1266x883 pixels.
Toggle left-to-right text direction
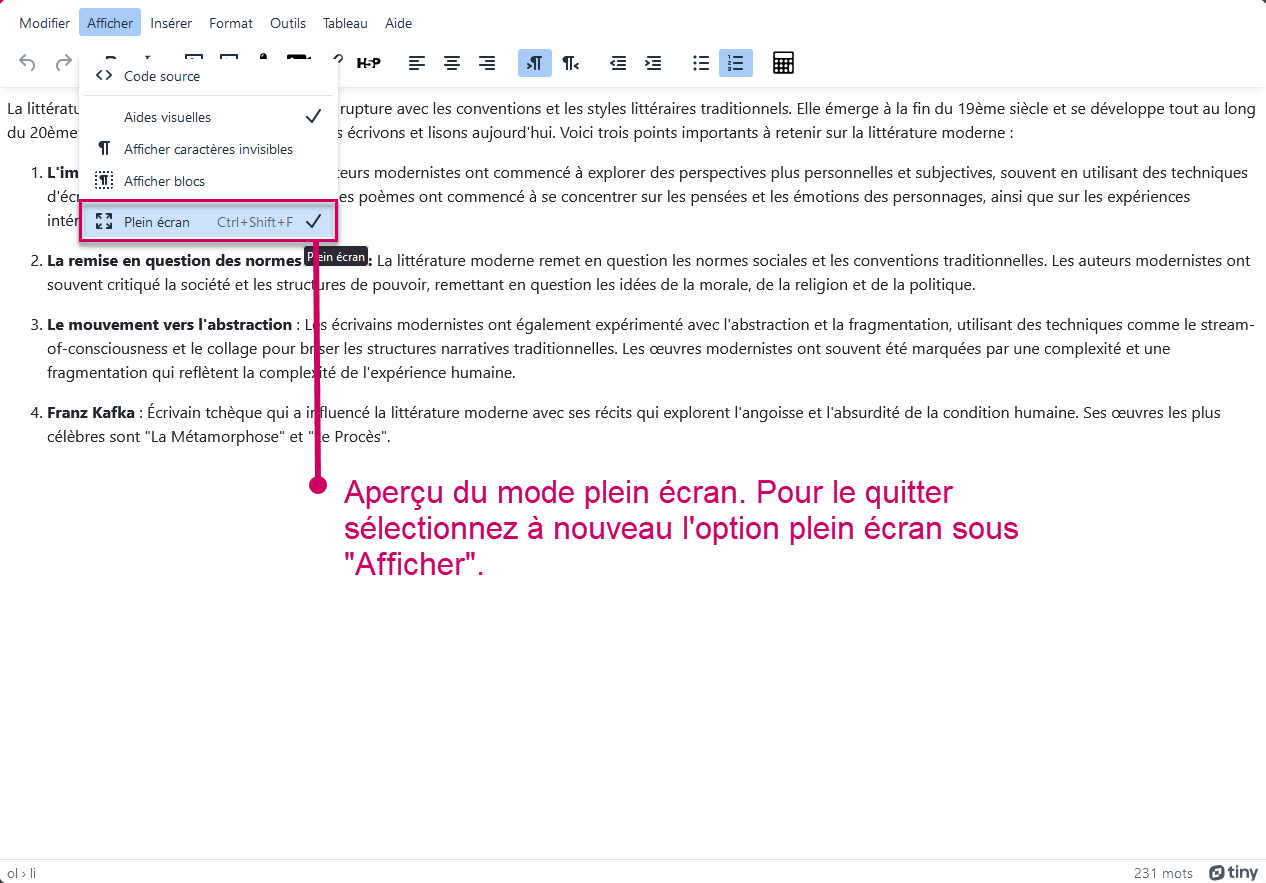[535, 63]
